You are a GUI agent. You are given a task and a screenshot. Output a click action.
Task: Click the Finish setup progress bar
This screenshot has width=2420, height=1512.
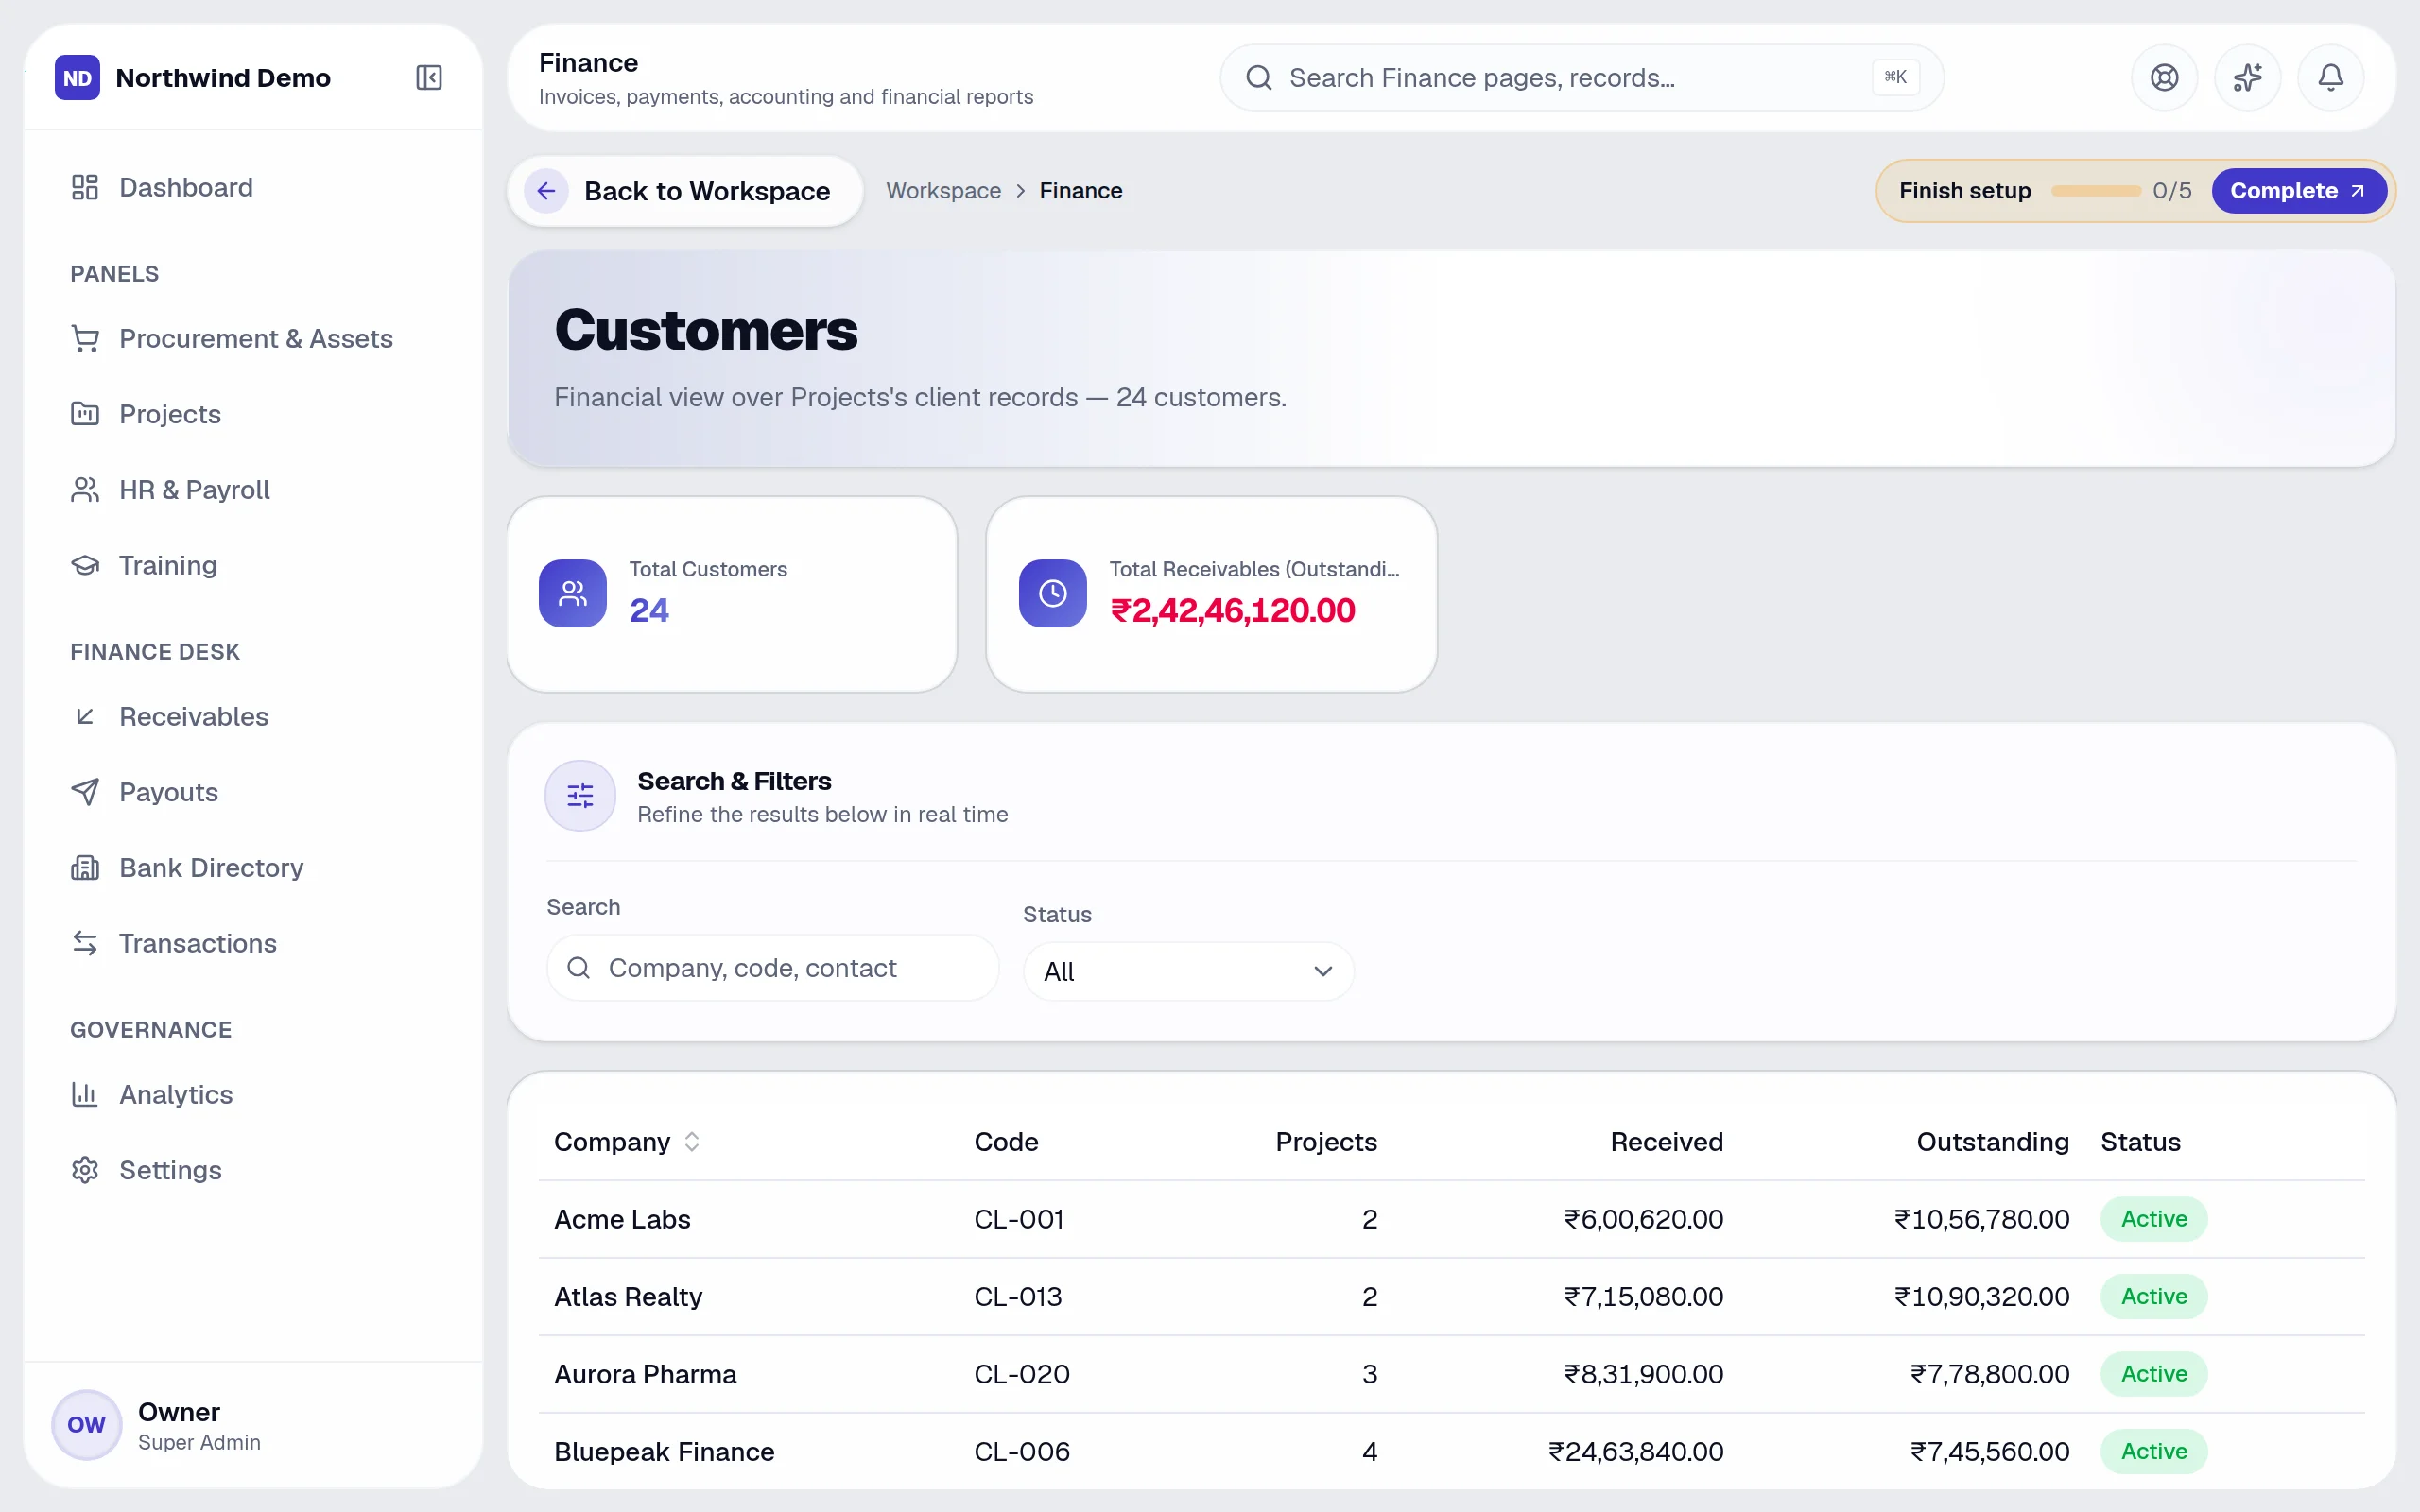click(2095, 191)
